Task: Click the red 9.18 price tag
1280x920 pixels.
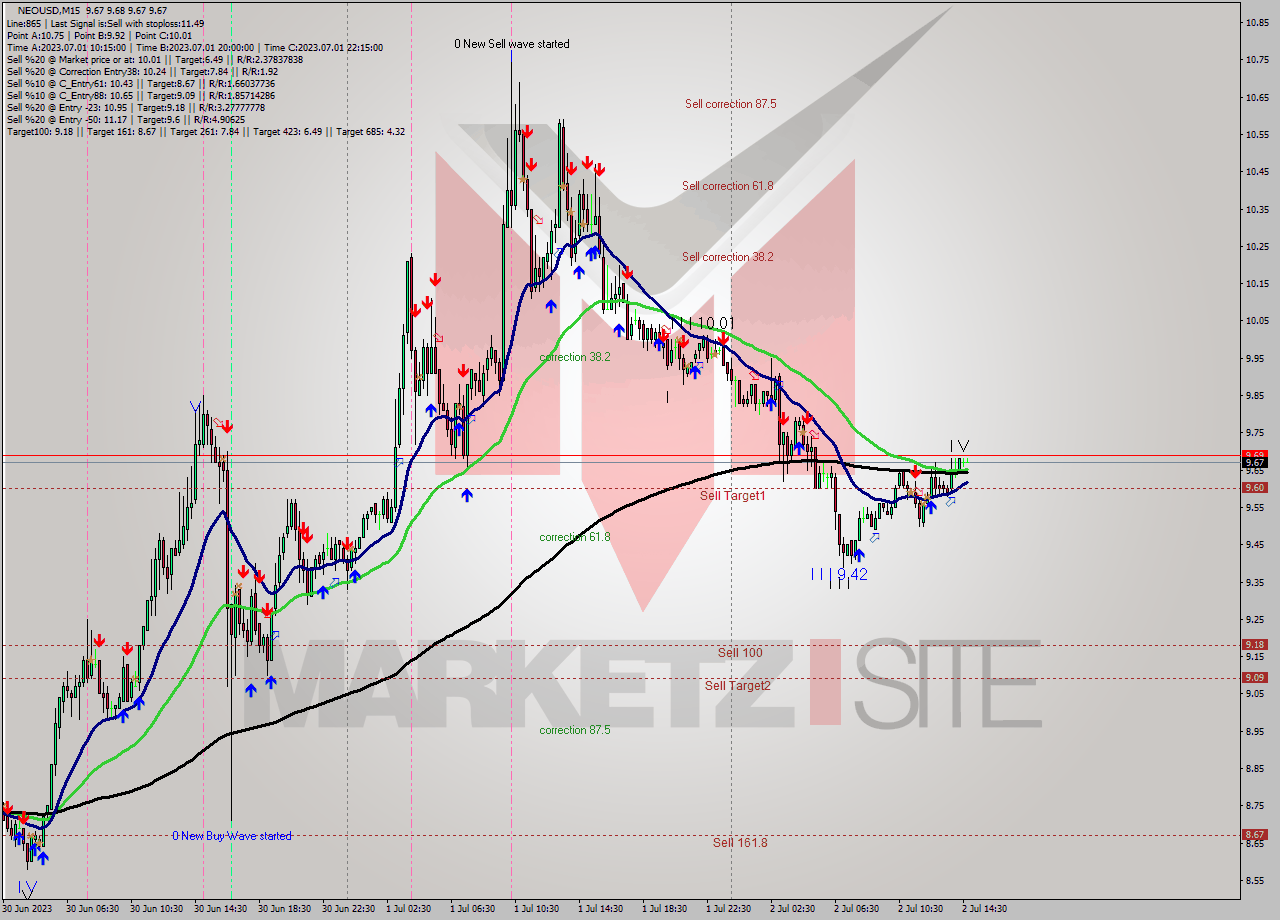Action: click(1255, 645)
